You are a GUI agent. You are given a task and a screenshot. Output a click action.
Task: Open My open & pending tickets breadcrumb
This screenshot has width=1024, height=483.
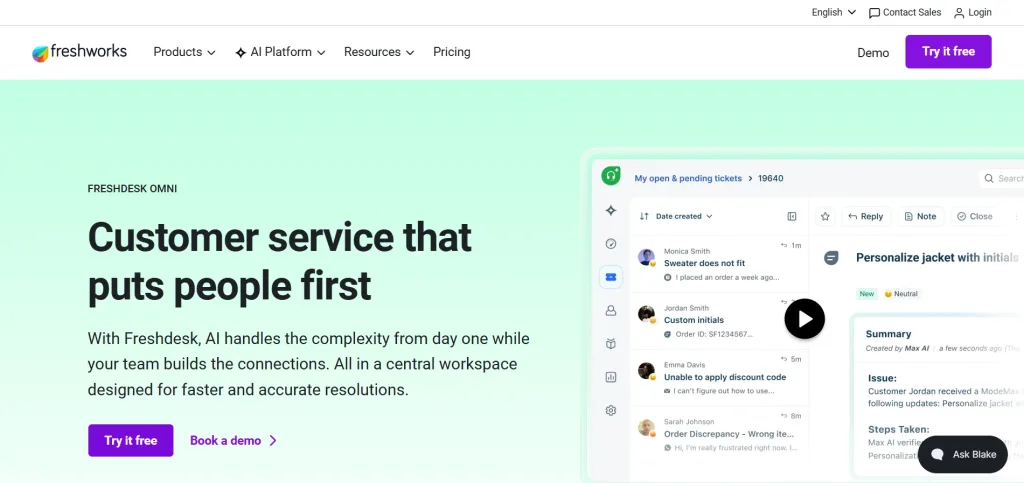pyautogui.click(x=688, y=178)
